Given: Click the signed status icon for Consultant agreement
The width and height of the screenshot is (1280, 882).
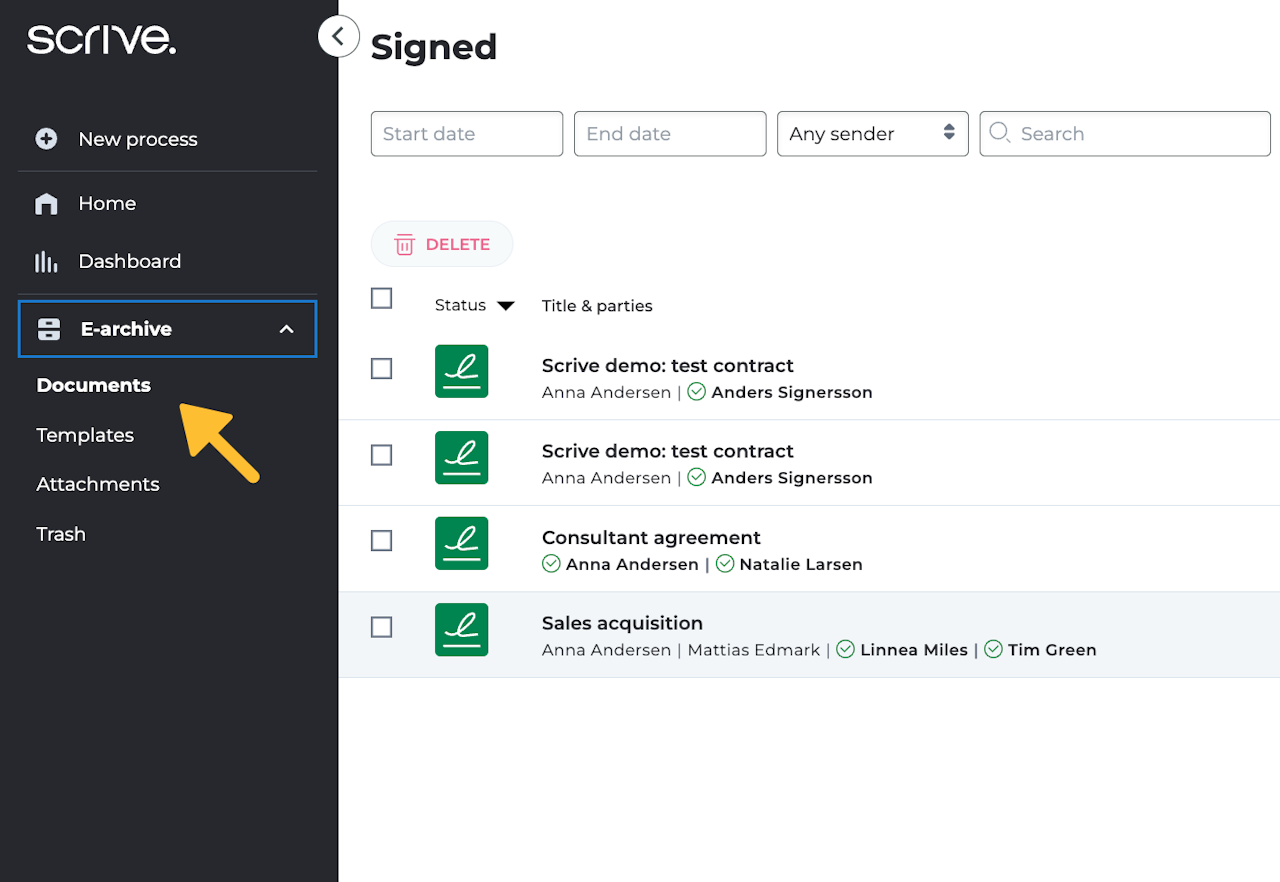Looking at the screenshot, I should 461,543.
